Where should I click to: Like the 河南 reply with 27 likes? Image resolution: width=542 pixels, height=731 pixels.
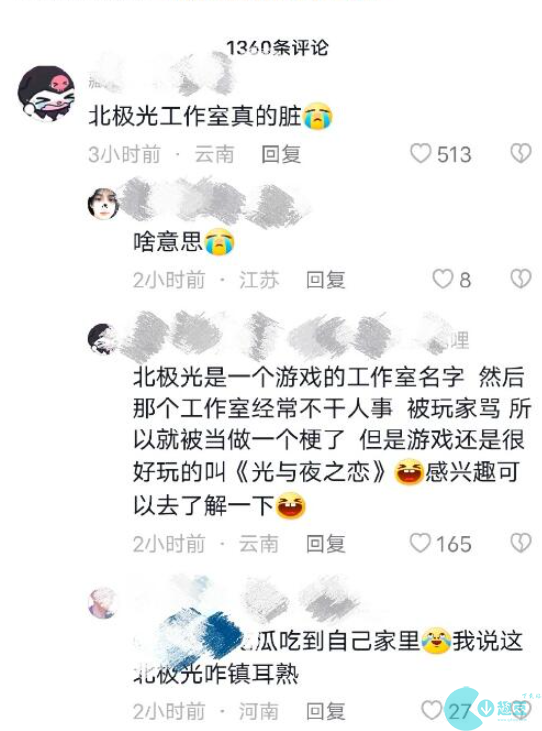coord(432,710)
